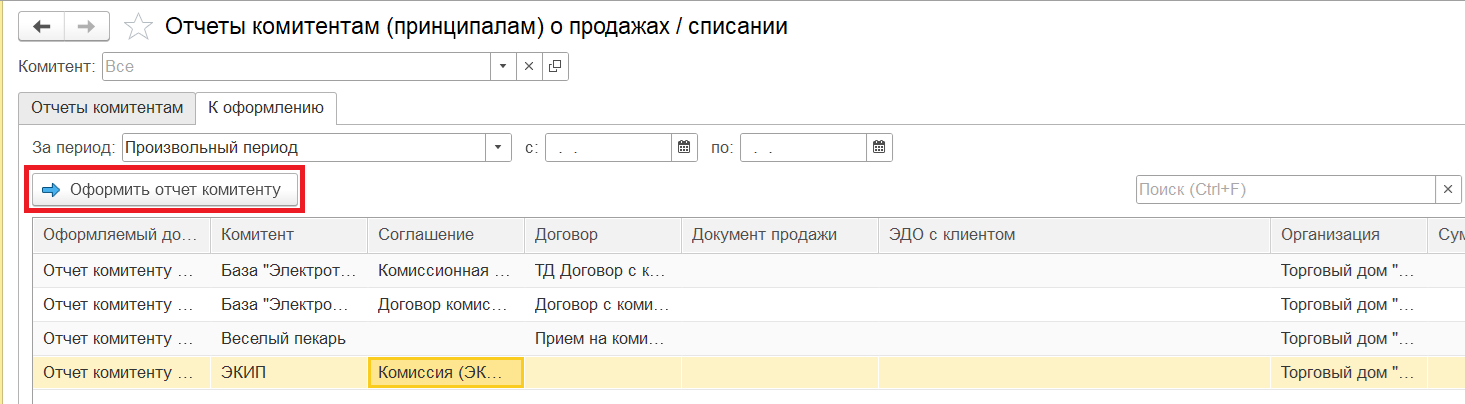Focus the Комитент input field
This screenshot has height=404, width=1465.
[297, 67]
